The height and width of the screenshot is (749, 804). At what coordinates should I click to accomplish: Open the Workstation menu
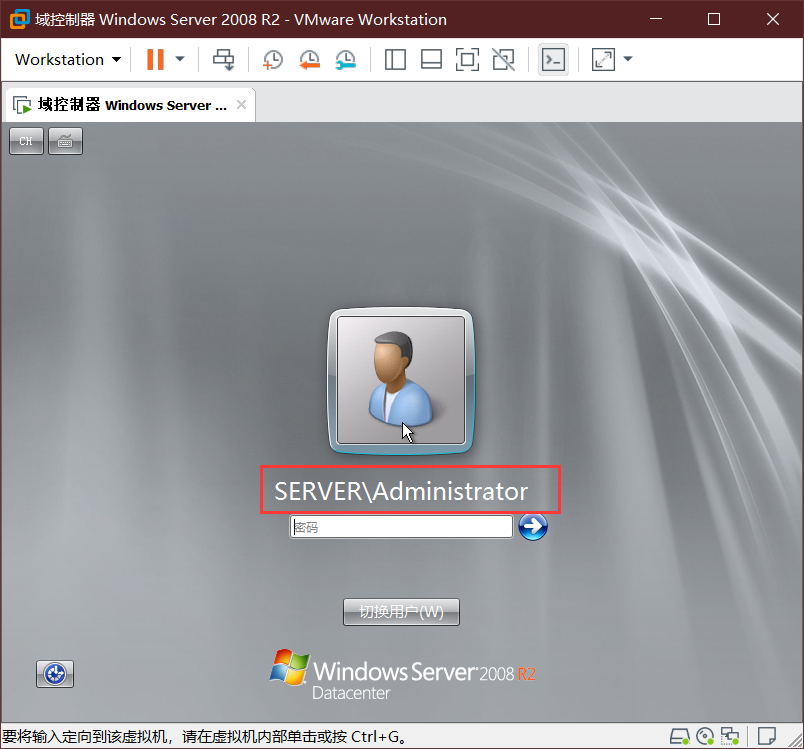coord(68,59)
